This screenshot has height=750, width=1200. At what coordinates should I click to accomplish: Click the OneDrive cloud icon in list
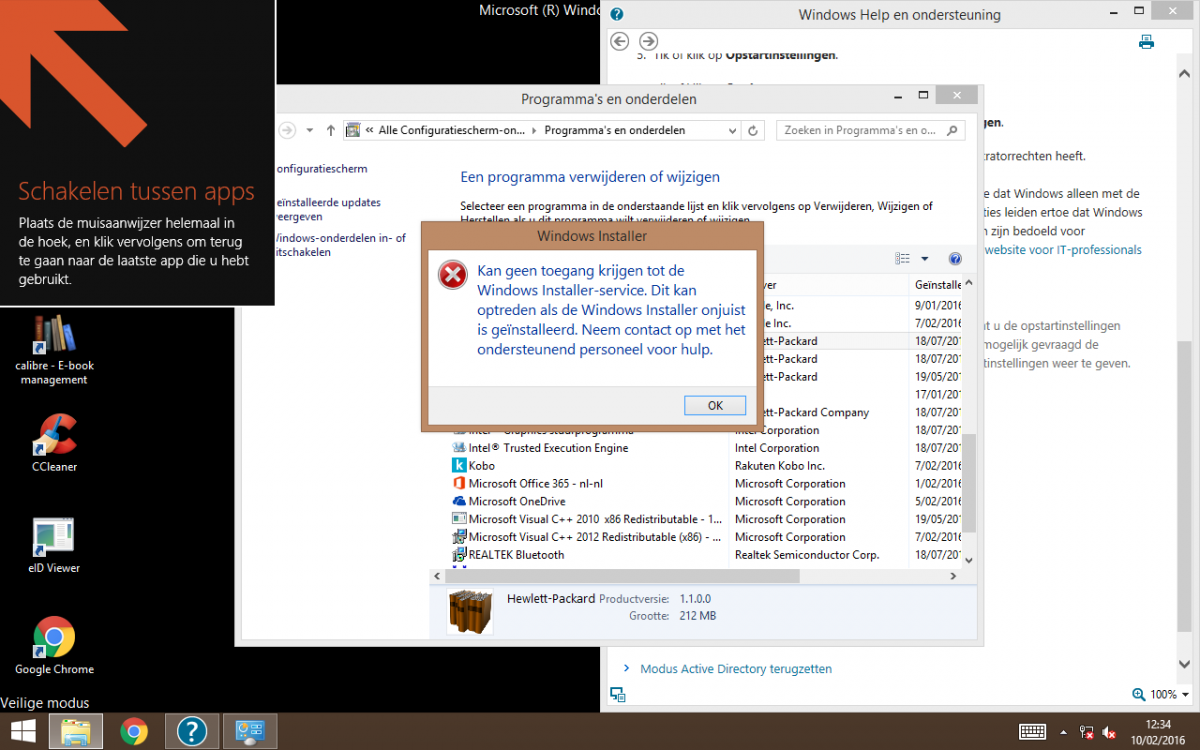[459, 501]
